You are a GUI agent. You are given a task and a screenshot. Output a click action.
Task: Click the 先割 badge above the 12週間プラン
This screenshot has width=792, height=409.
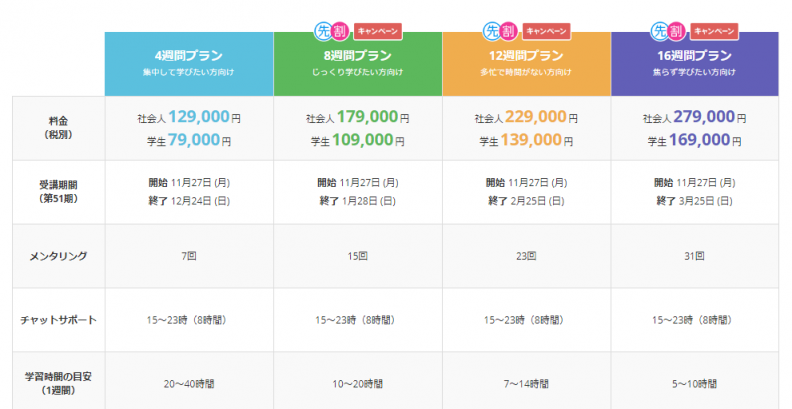[500, 31]
